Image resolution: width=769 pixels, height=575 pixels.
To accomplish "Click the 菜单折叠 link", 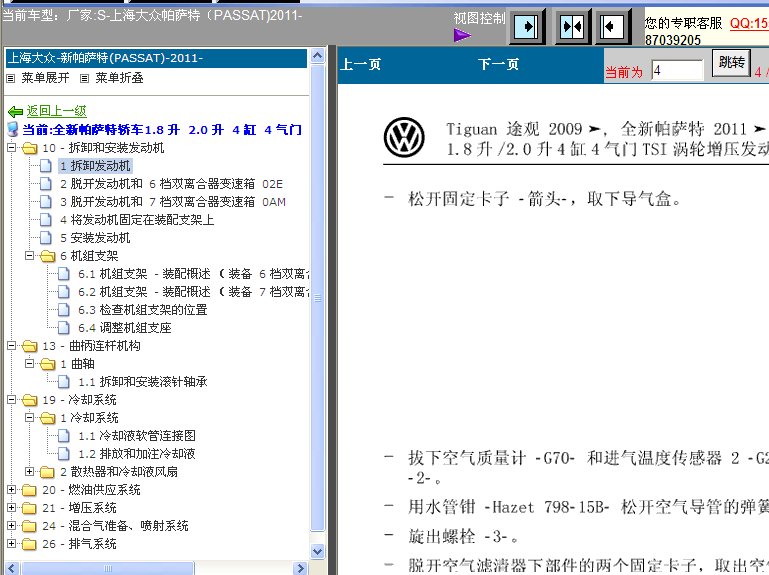I will point(119,78).
